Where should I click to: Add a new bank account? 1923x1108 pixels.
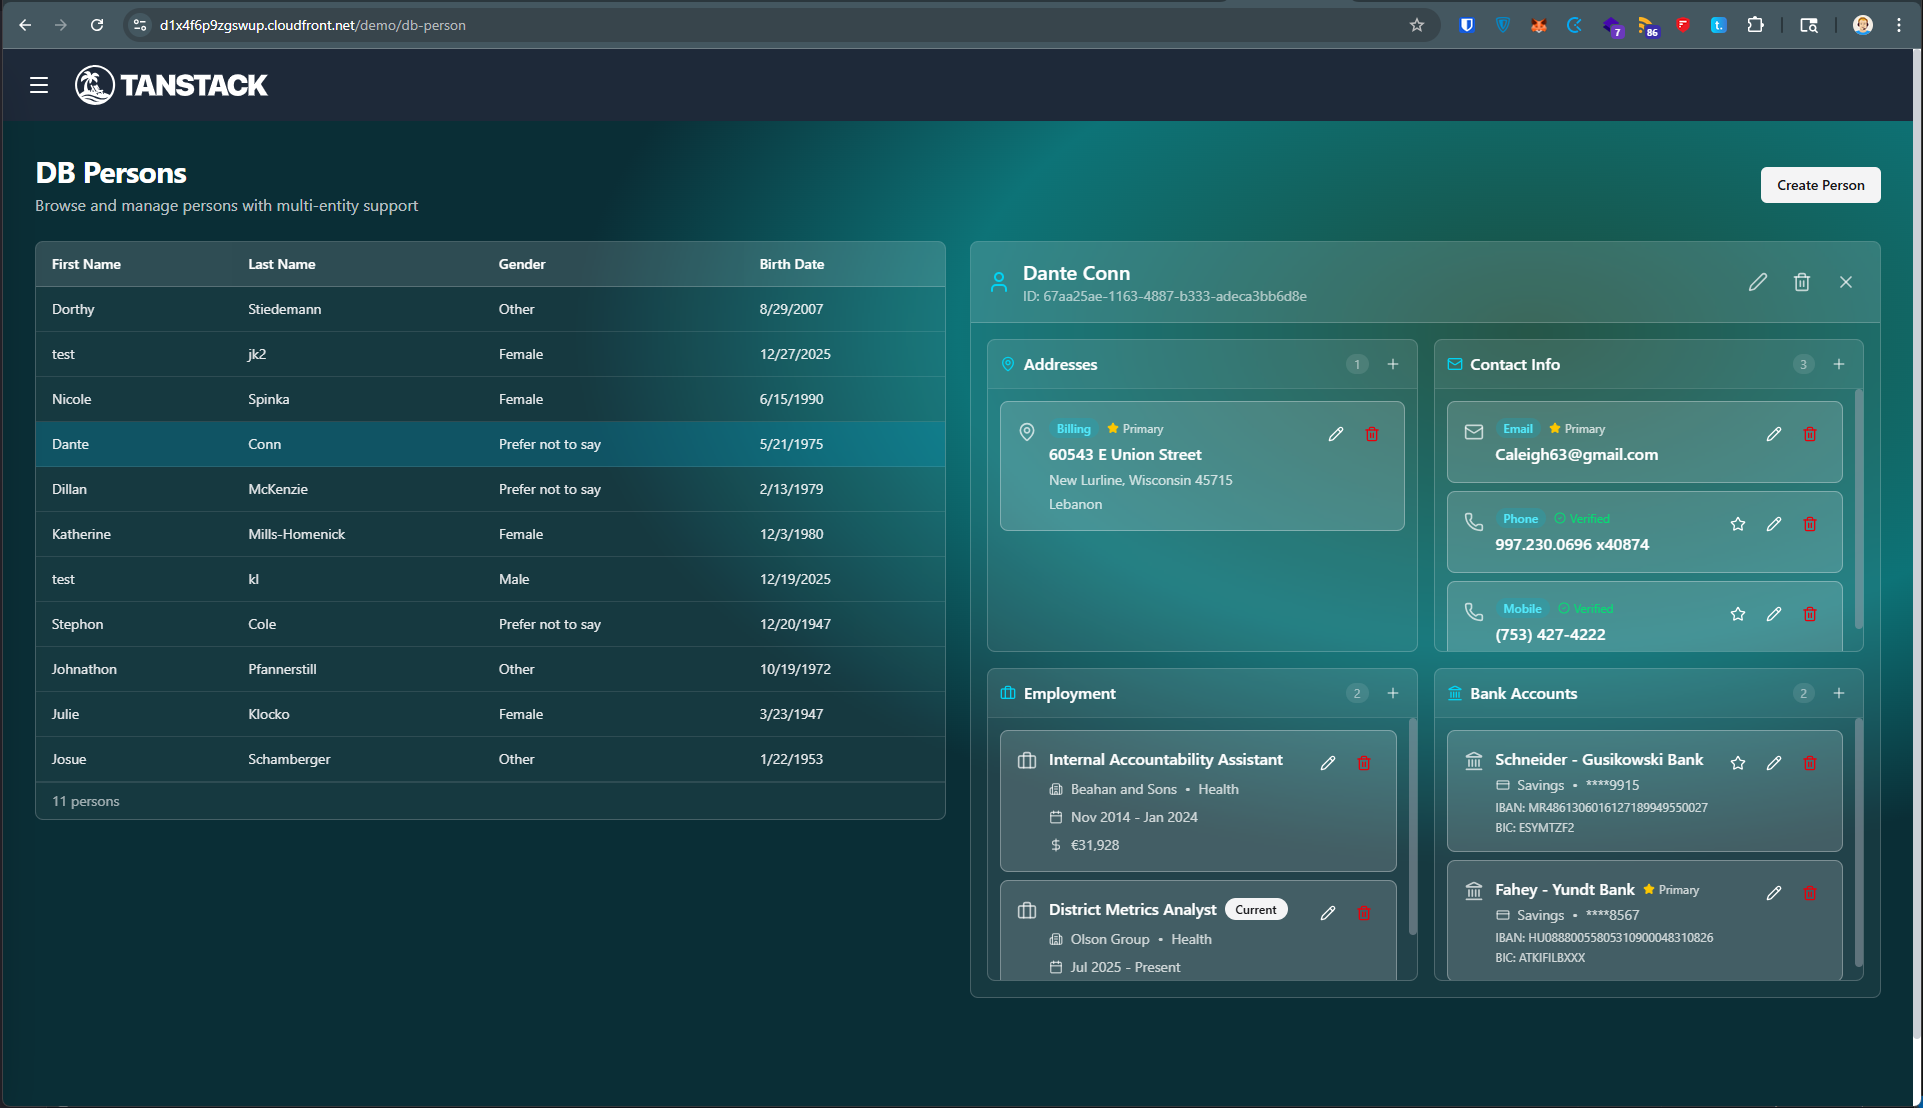click(x=1838, y=692)
